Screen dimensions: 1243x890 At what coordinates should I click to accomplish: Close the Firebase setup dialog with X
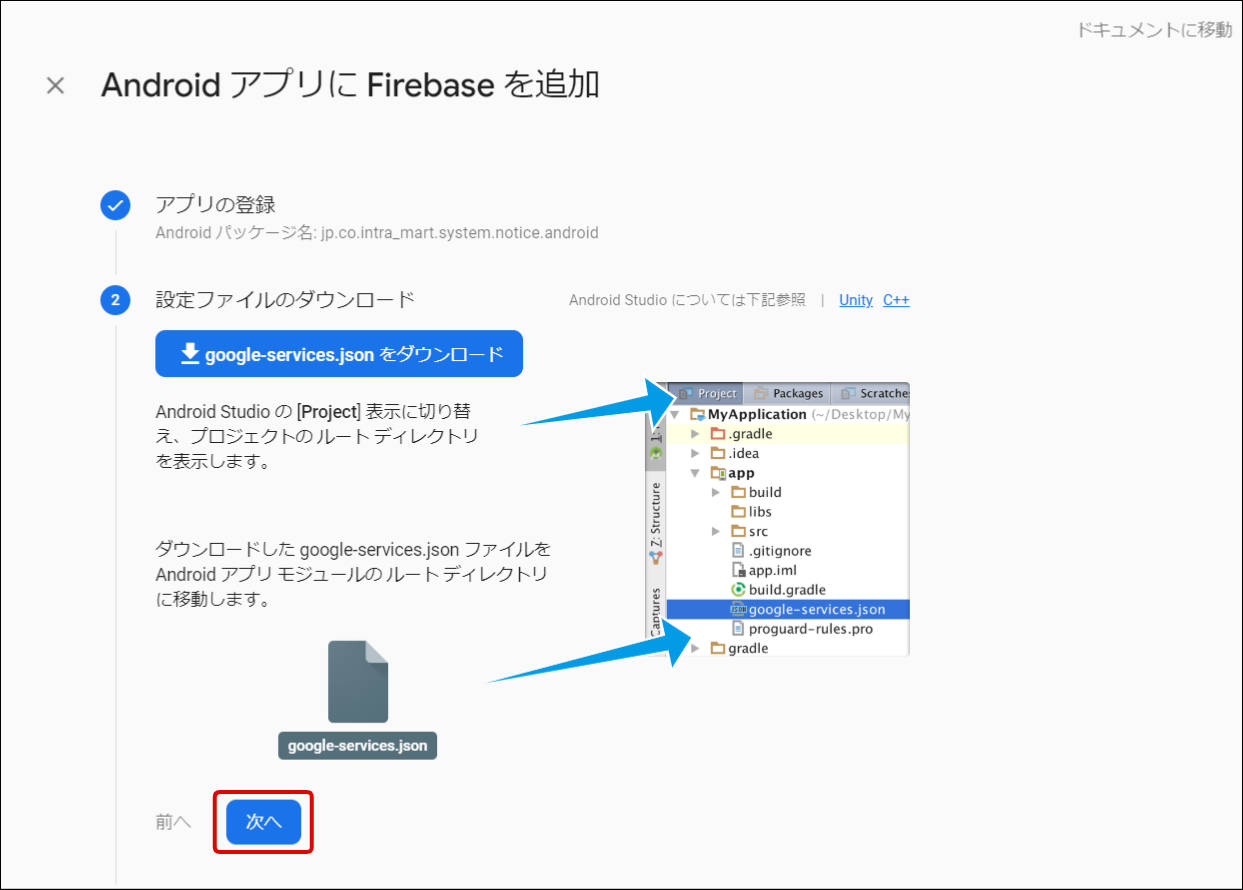(56, 86)
